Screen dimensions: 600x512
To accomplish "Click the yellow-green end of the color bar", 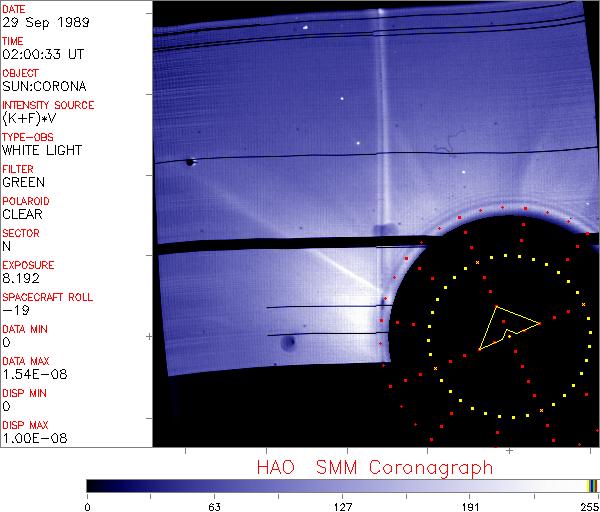I will click(x=592, y=486).
